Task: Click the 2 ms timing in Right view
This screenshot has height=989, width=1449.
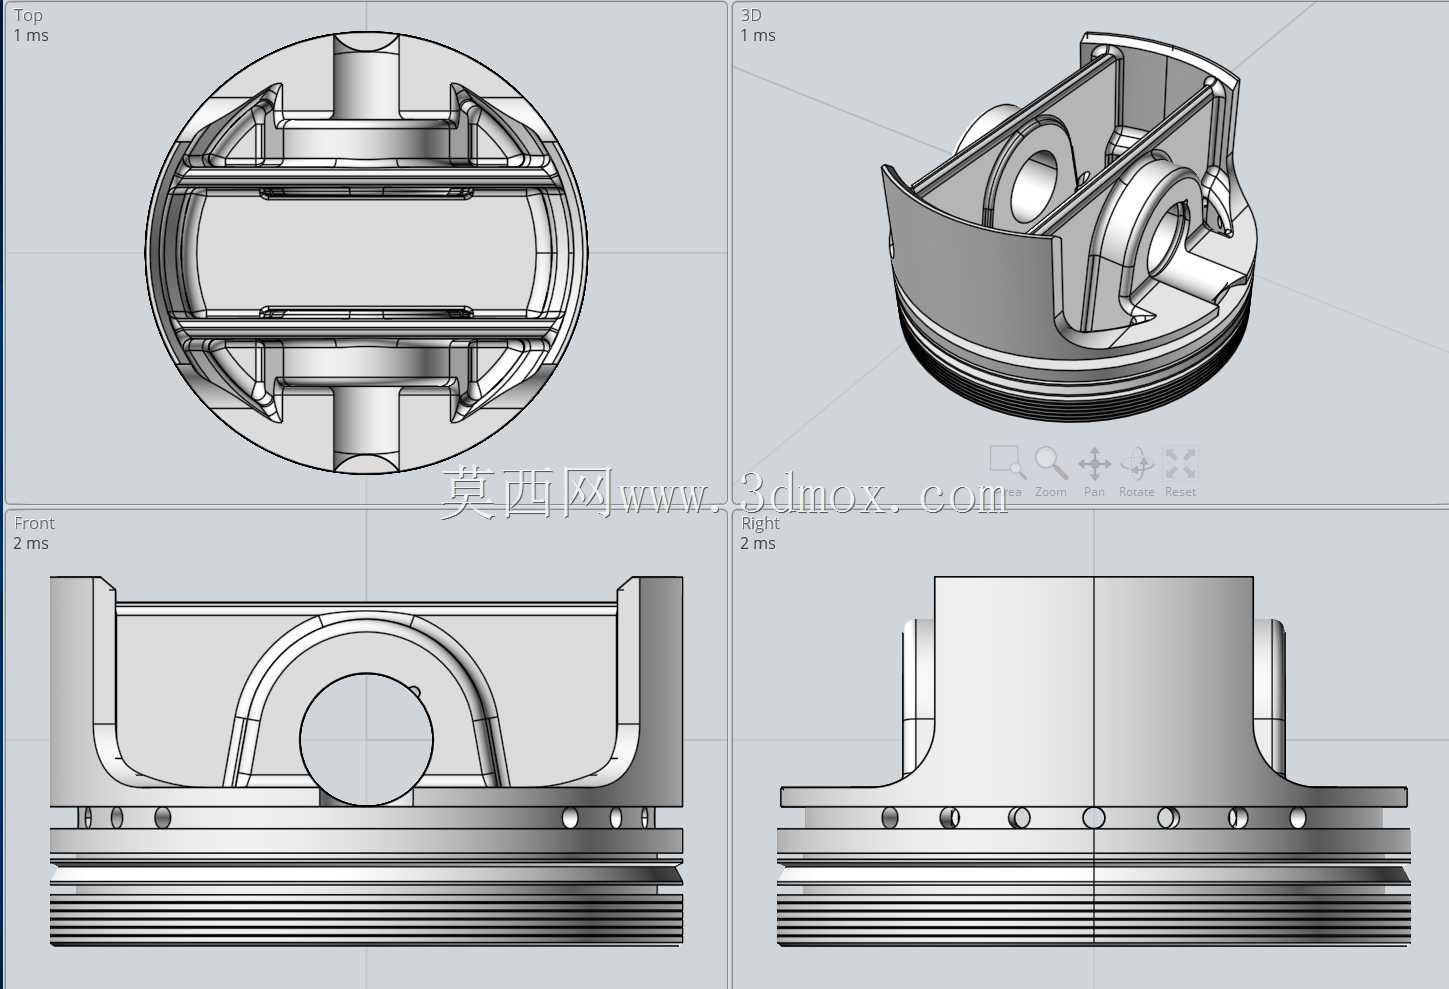Action: (x=758, y=544)
